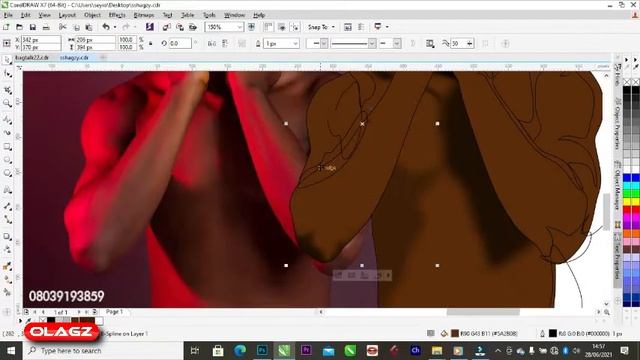Open the Effects menu

pos(117,15)
